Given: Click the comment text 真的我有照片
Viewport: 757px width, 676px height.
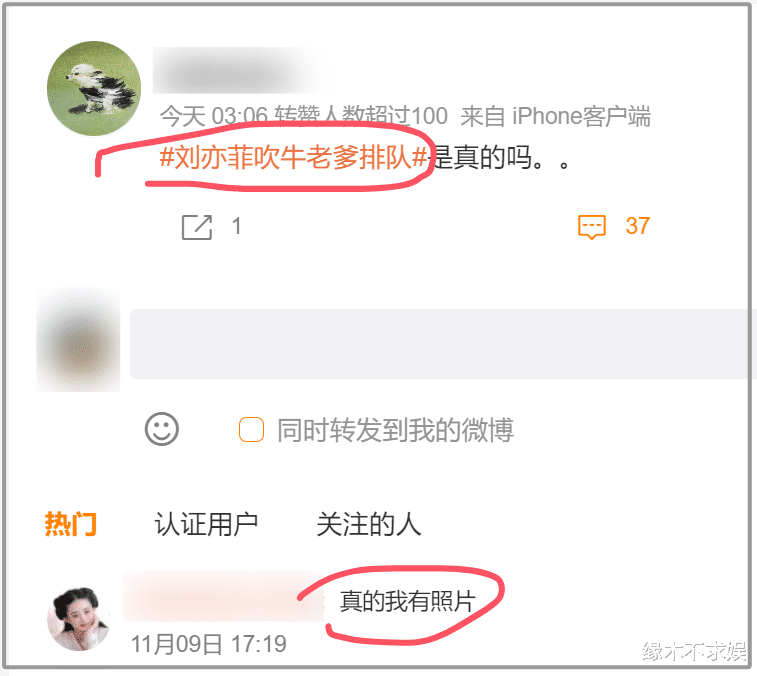Looking at the screenshot, I should point(407,601).
